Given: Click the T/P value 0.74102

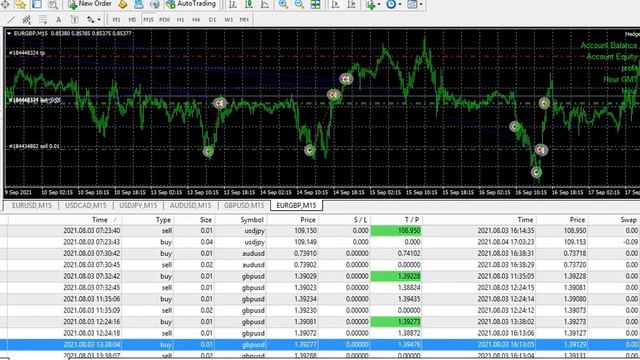Looking at the screenshot, I should 409,253.
